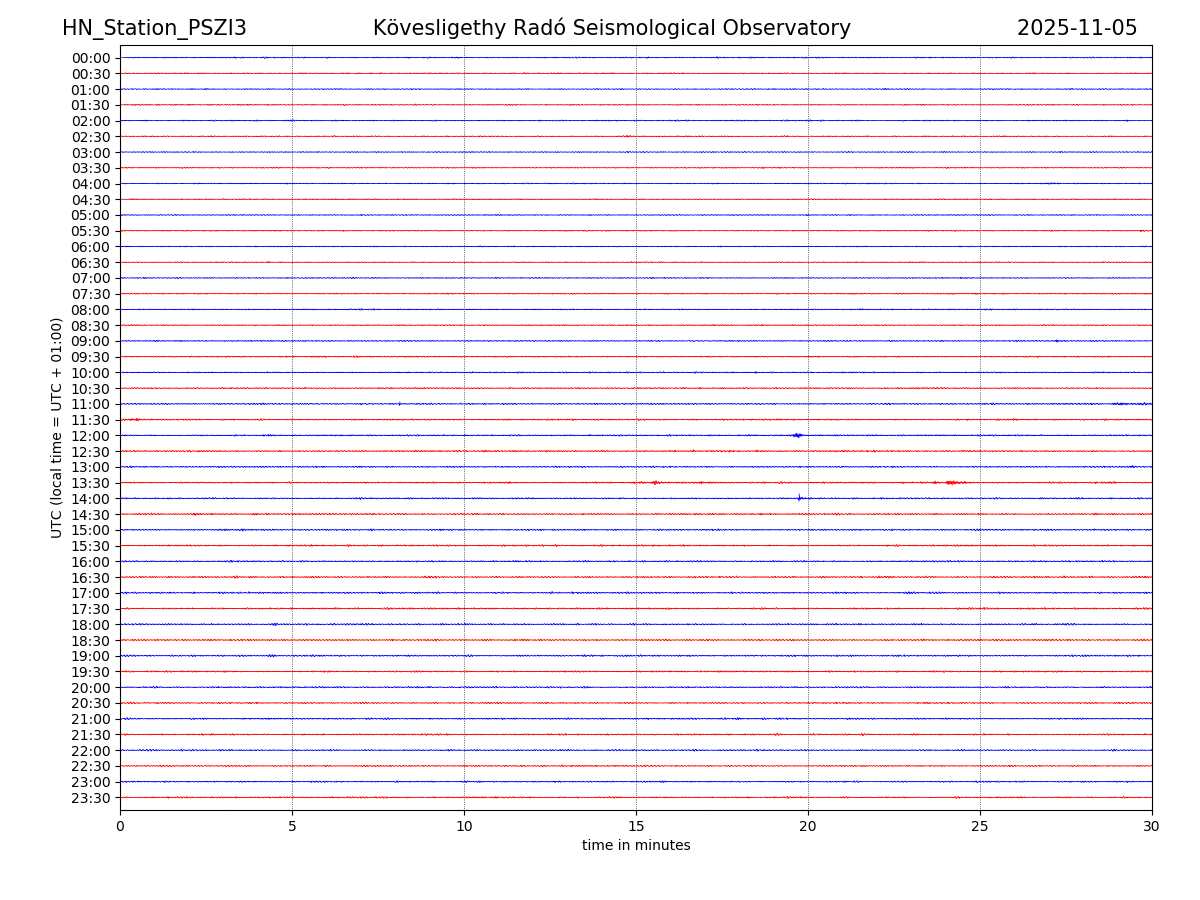Screen dimensions: 1200x900
Task: Click the blue spike on the 14:00 trace
Action: [799, 497]
